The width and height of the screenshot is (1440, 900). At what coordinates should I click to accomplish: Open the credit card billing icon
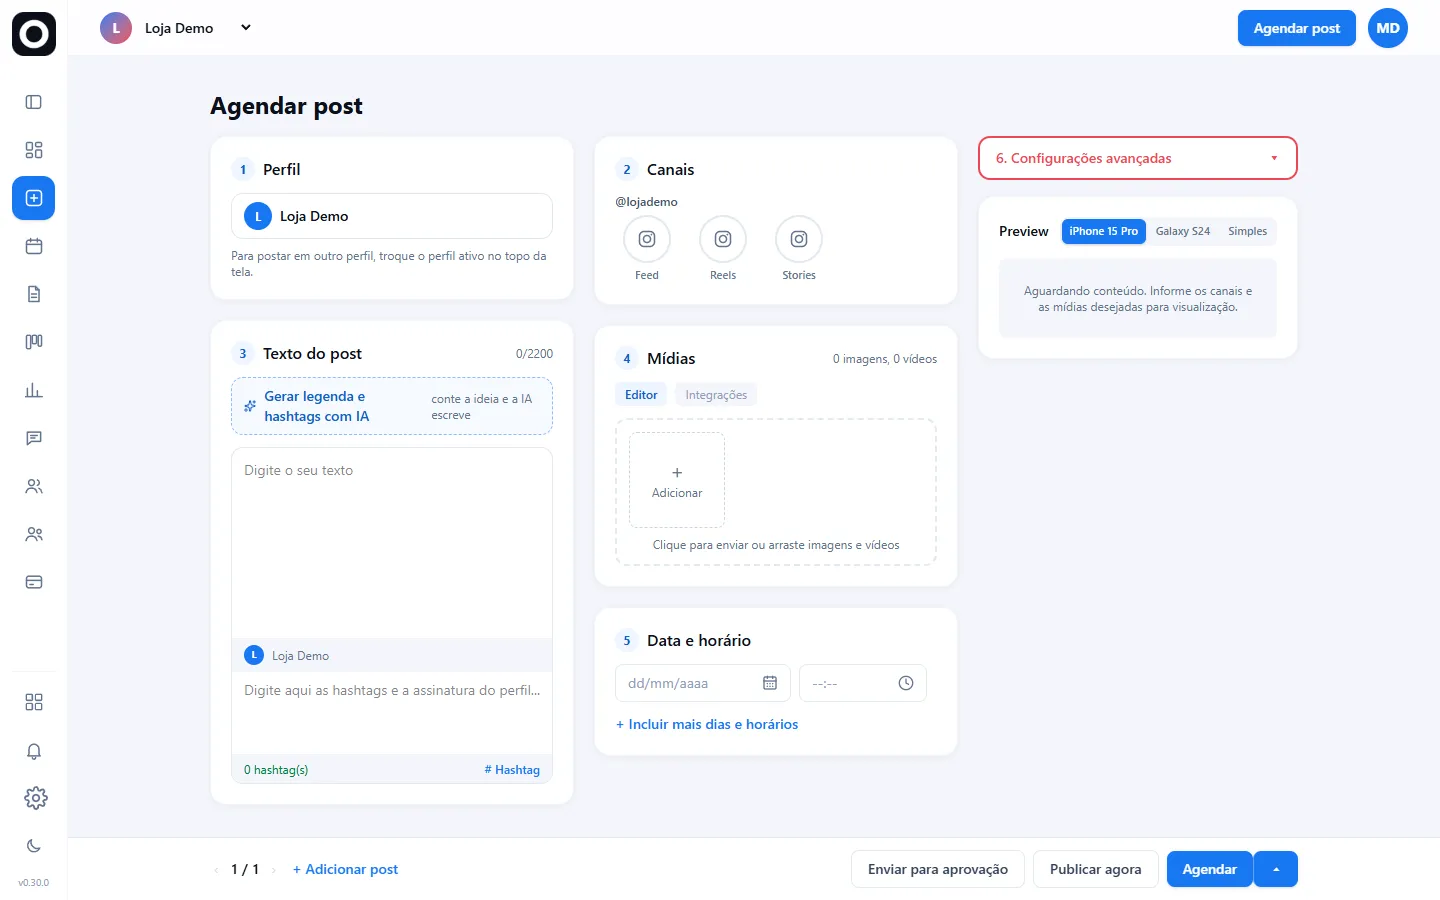point(34,582)
